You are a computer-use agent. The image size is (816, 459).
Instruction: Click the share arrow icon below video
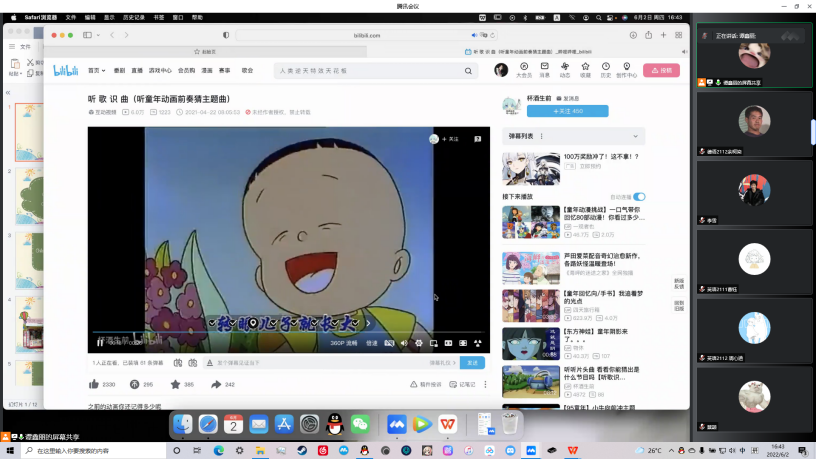point(215,384)
